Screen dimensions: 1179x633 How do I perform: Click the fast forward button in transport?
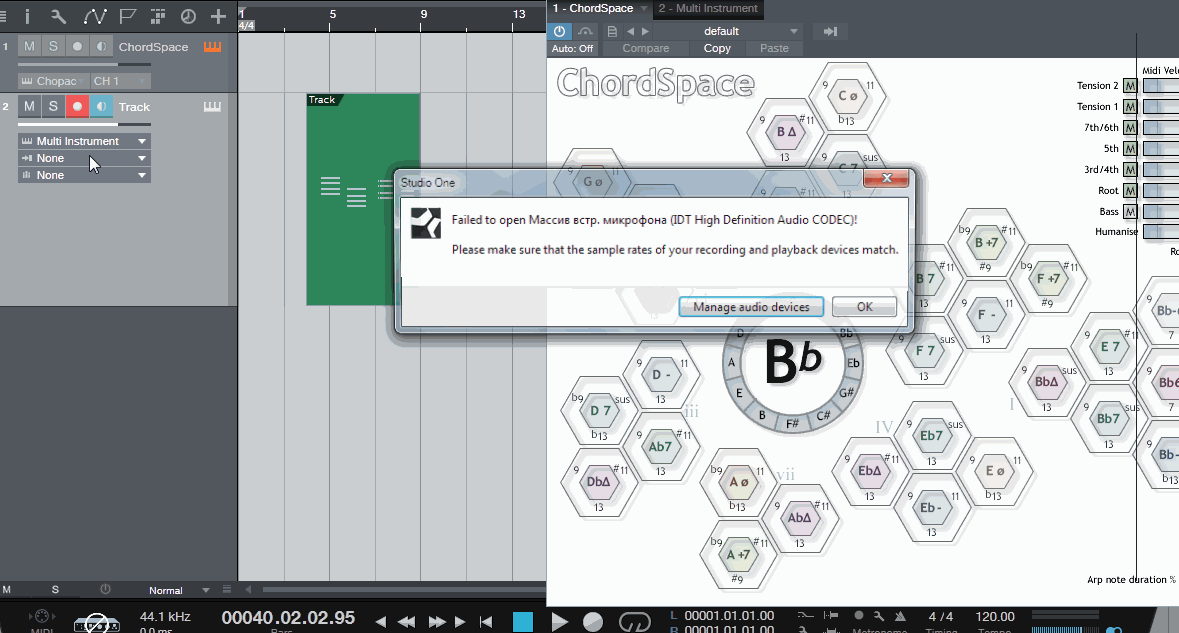tap(437, 622)
